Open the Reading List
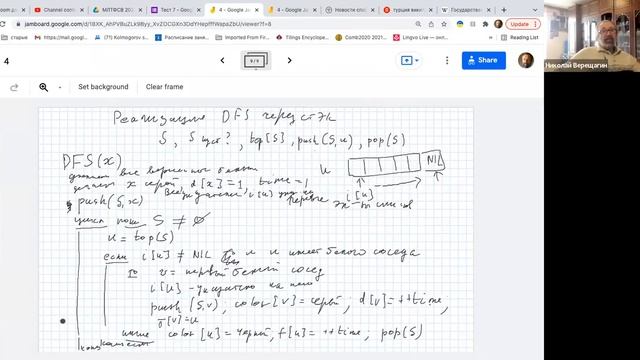 520,37
